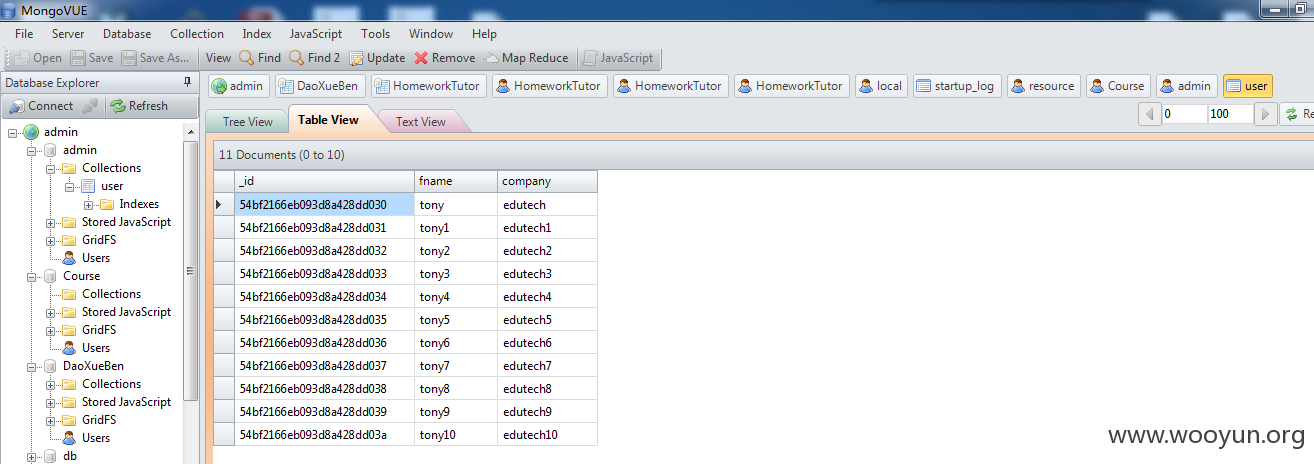Click the Update documents tool
This screenshot has width=1314, height=464.
tap(377, 58)
